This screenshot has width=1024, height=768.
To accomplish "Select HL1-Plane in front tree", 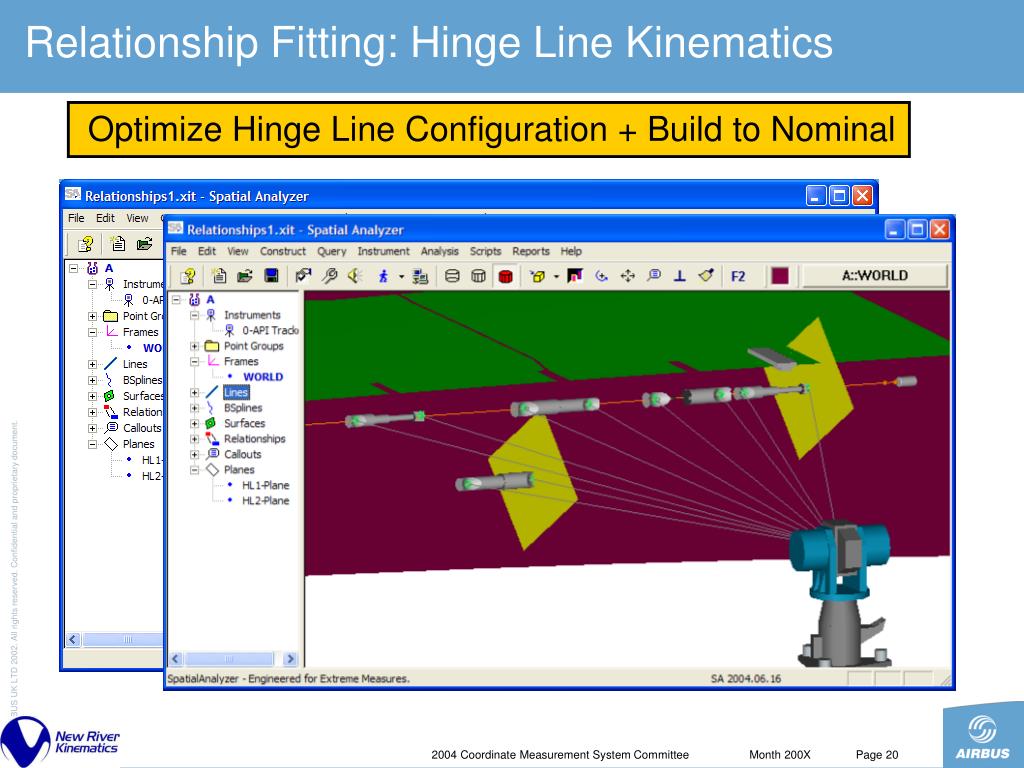I will (x=265, y=485).
